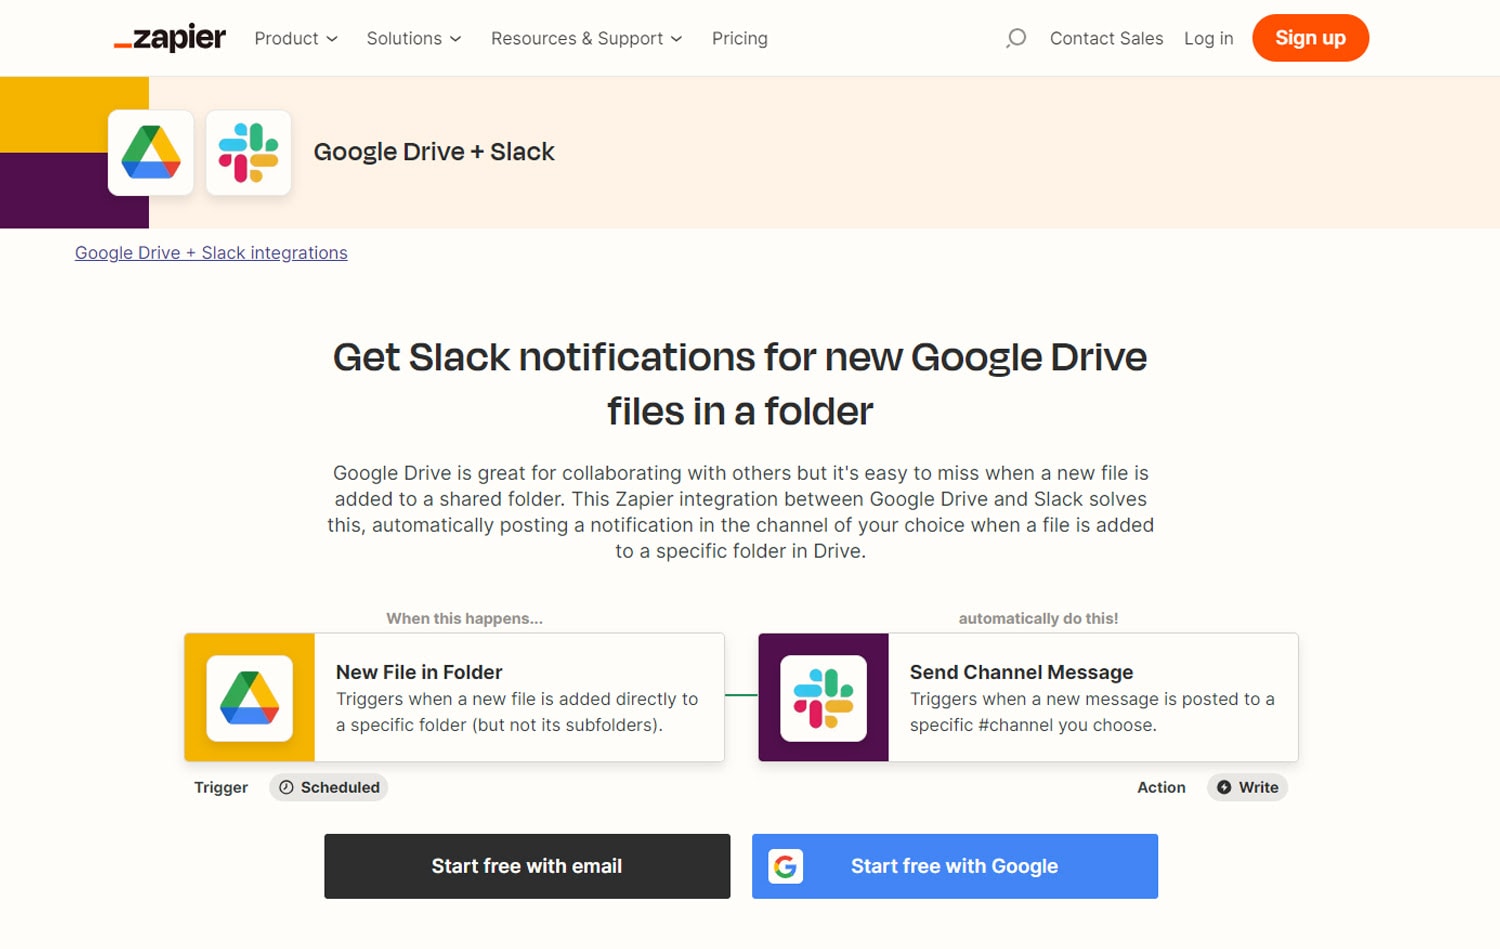Toggle the Scheduled status pill under the trigger
Viewport: 1500px width, 949px height.
[x=328, y=787]
